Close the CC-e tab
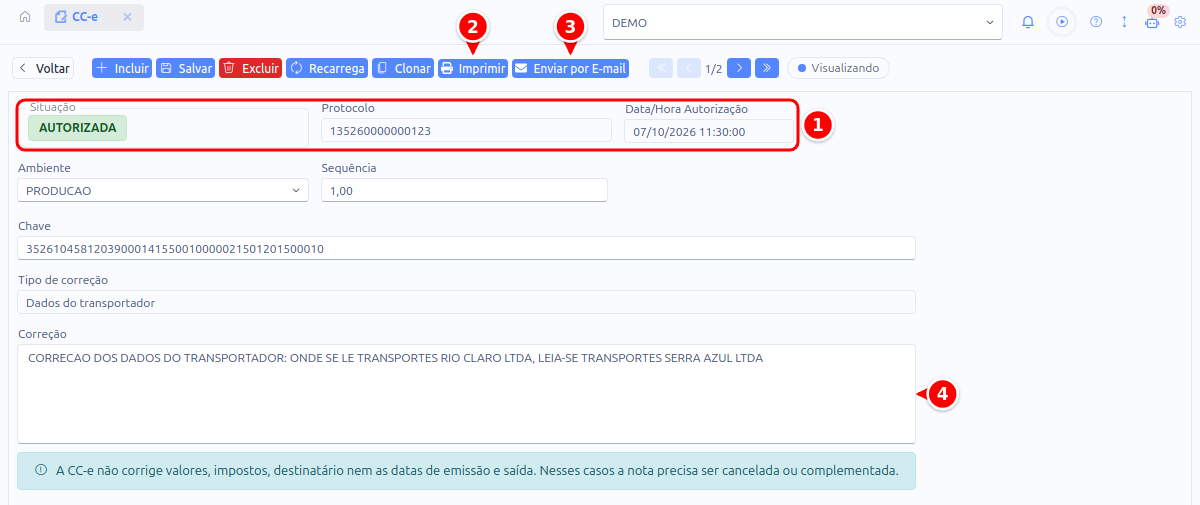The image size is (1200, 505). point(127,17)
